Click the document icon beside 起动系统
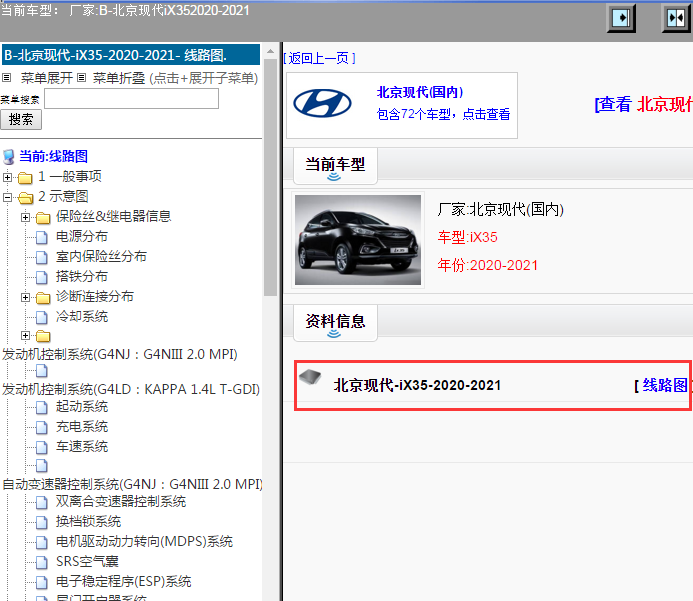The width and height of the screenshot is (693, 601). coord(42,407)
